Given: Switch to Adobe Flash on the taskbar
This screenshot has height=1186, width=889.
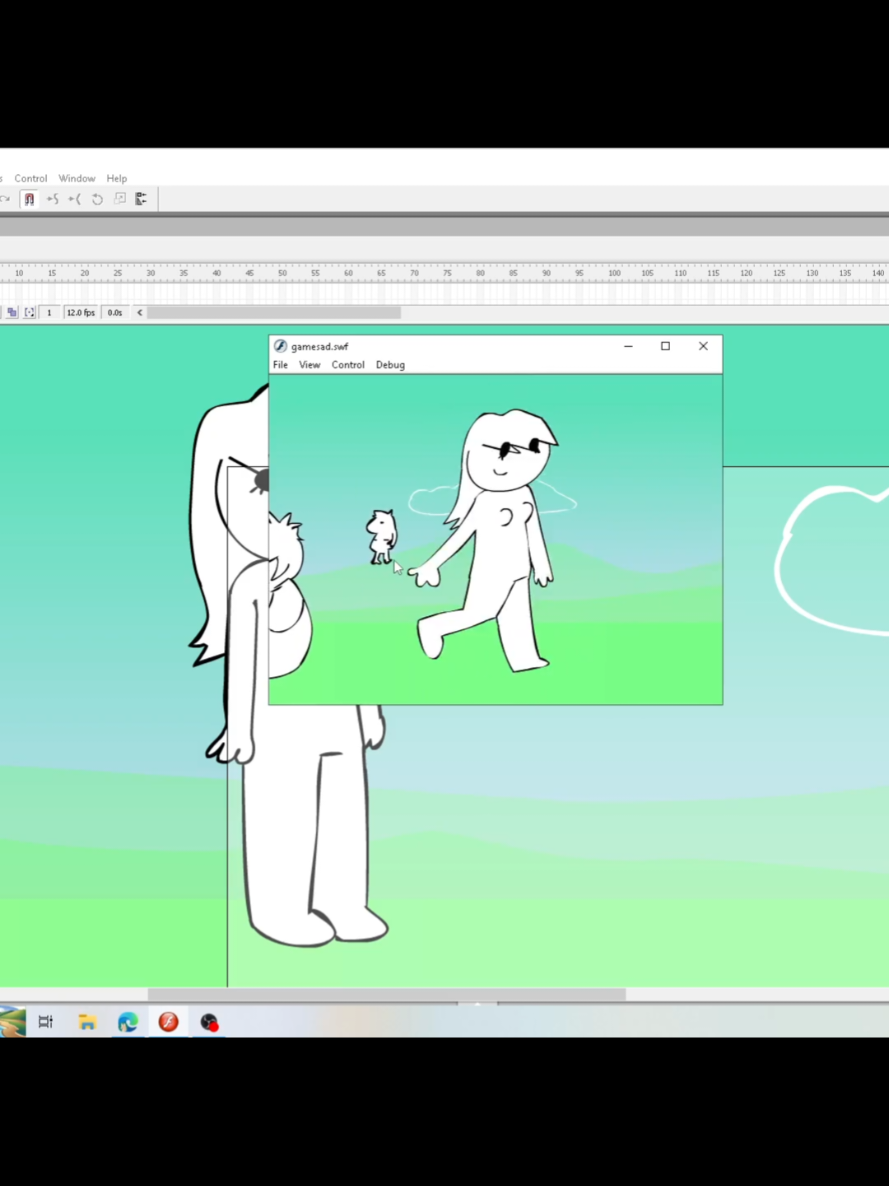Looking at the screenshot, I should click(168, 1023).
